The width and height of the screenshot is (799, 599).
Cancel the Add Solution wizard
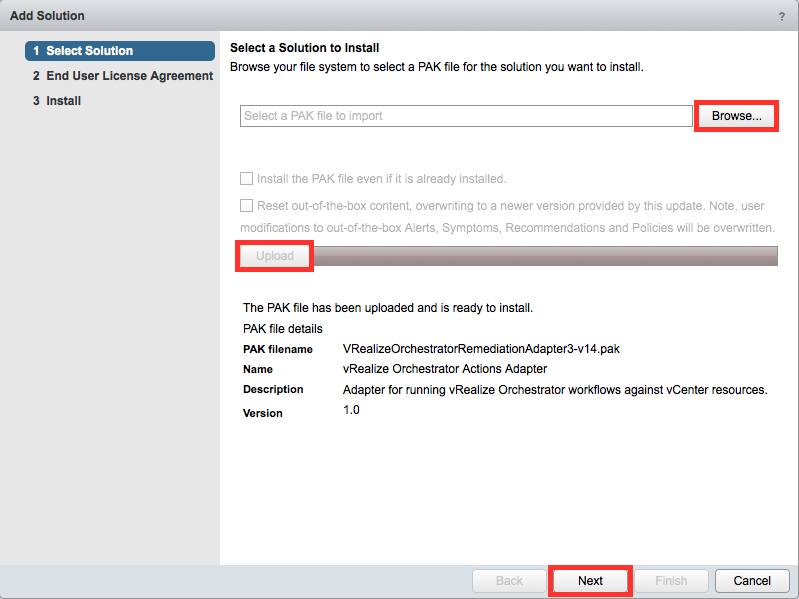tap(752, 581)
